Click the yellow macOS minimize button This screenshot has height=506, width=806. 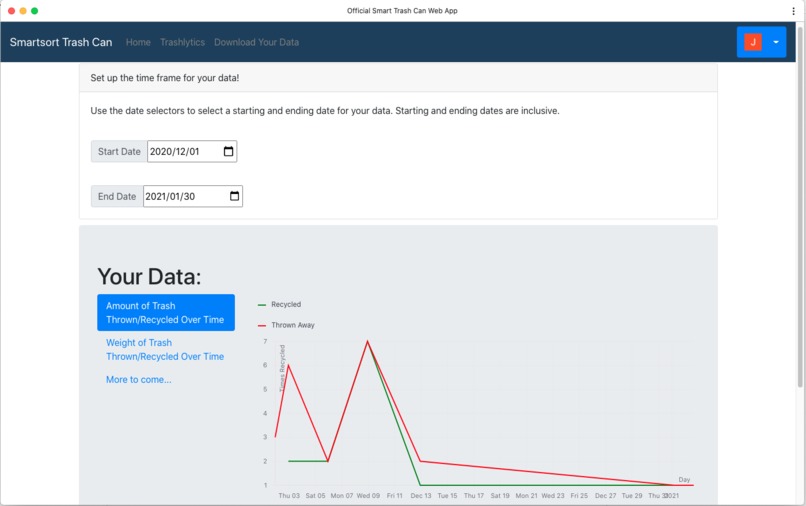23,11
